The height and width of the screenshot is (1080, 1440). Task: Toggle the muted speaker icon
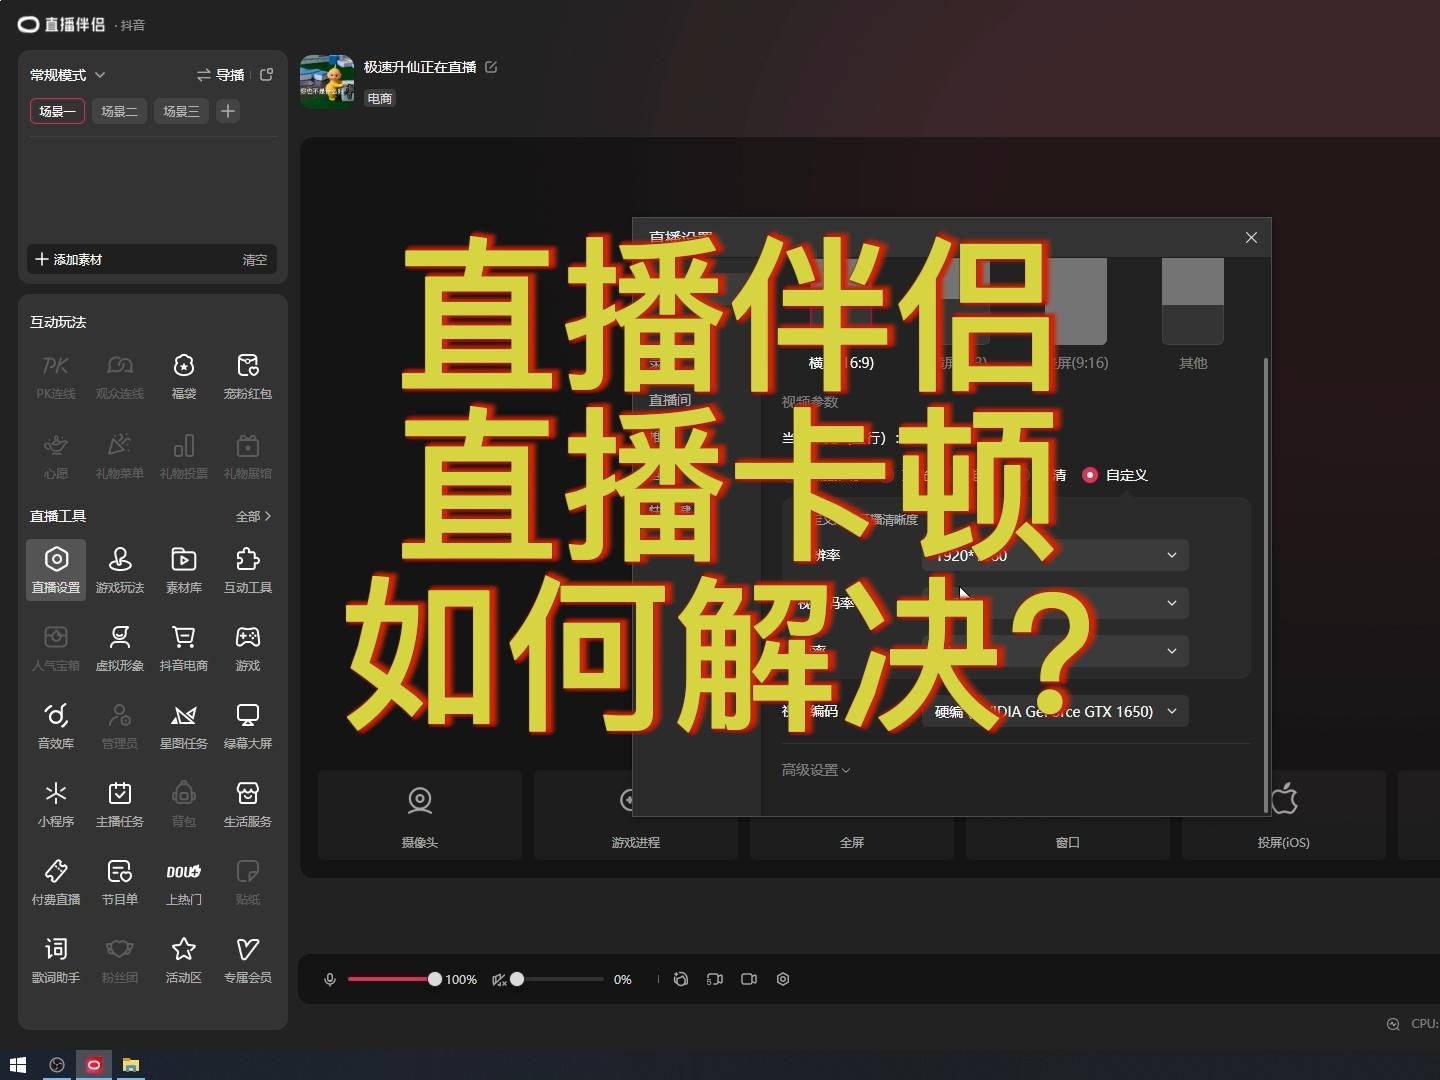(499, 979)
